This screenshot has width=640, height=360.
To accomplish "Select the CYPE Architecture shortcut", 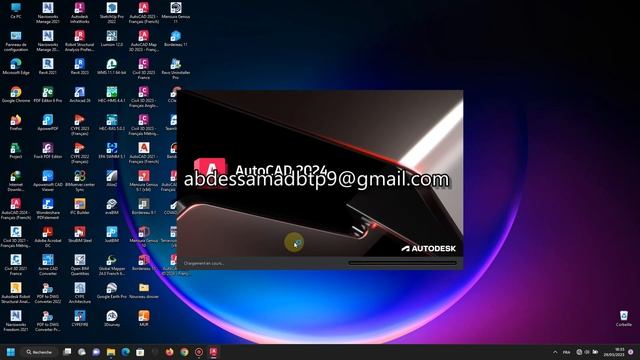I will [80, 293].
